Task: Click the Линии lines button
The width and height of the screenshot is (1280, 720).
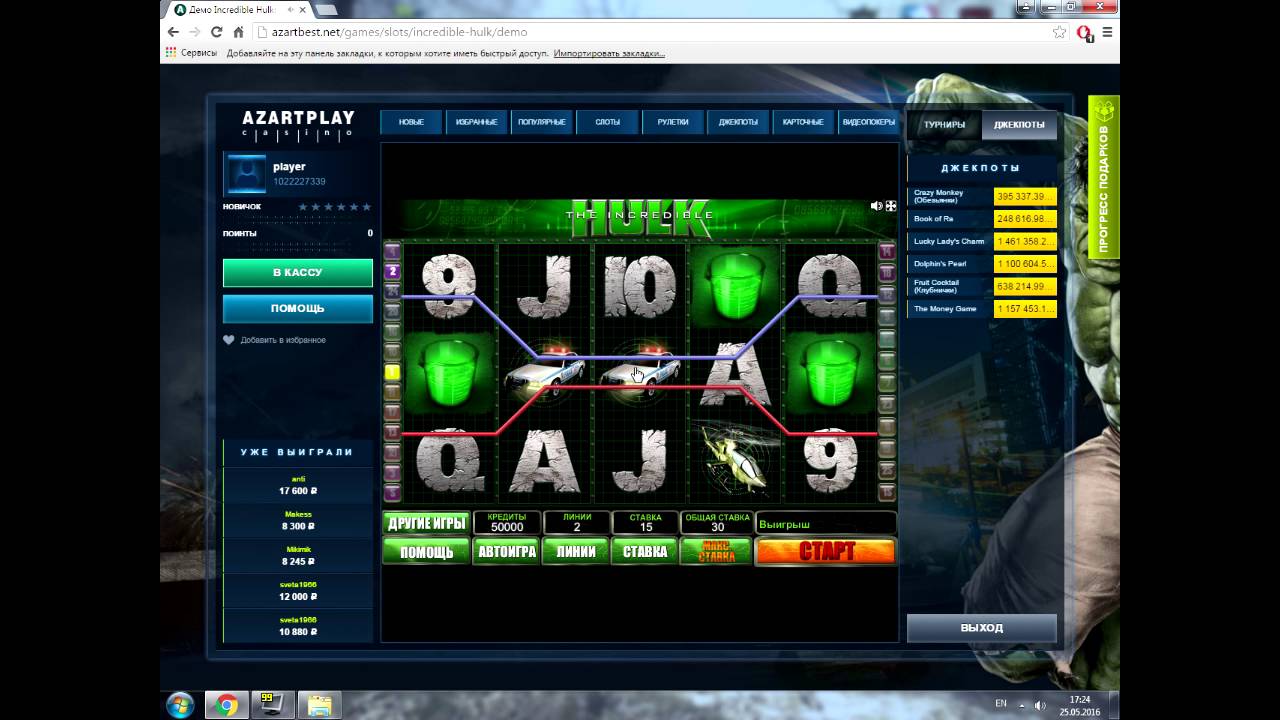Action: 576,551
